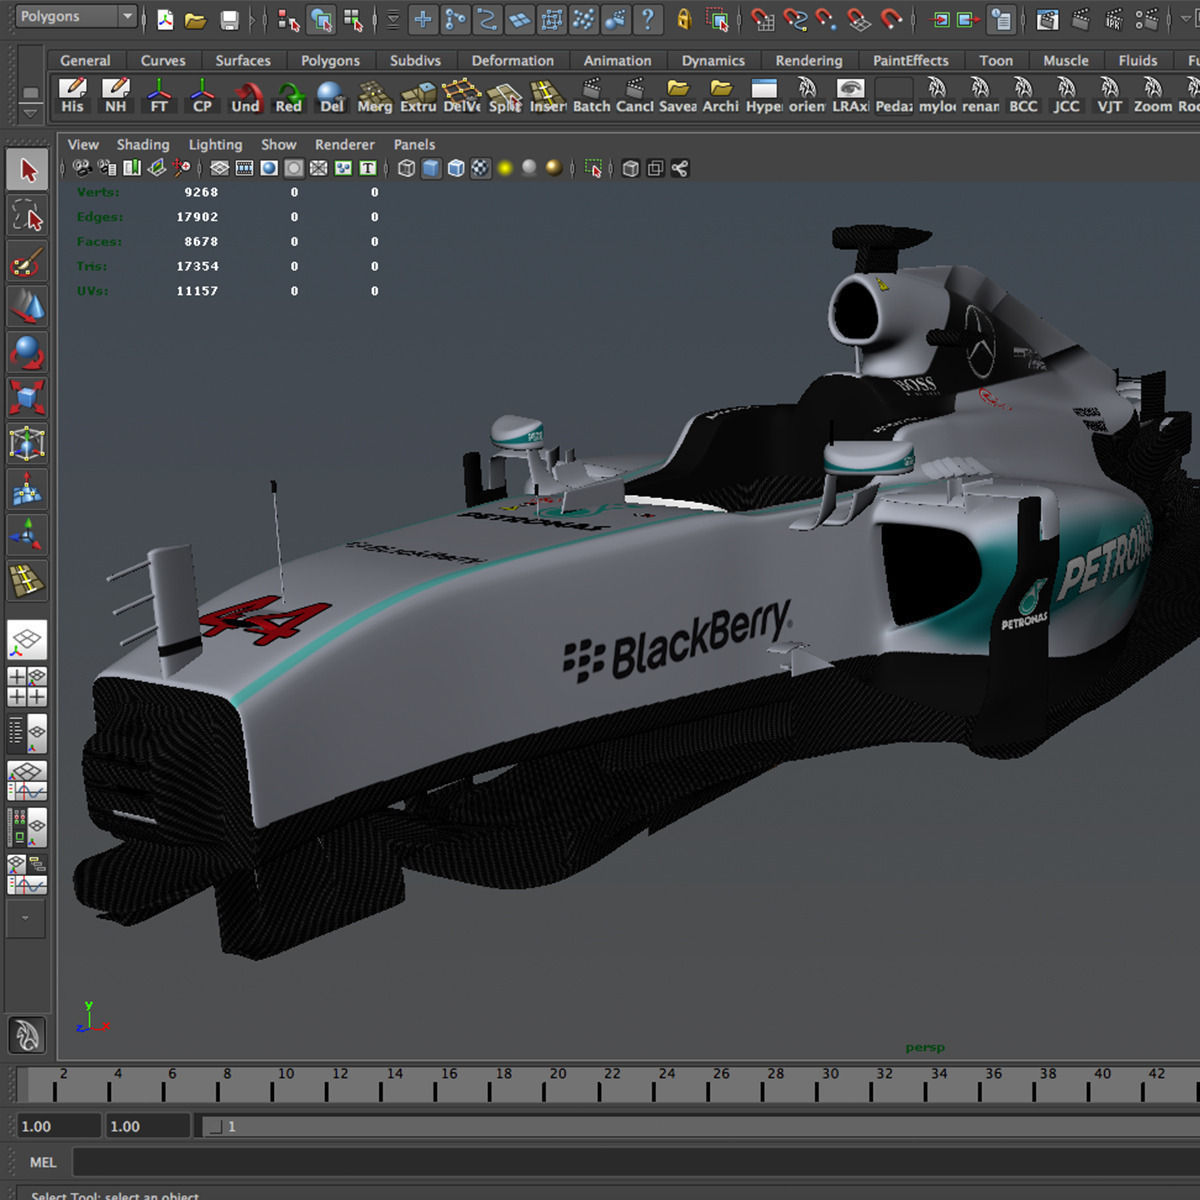Image resolution: width=1200 pixels, height=1200 pixels.
Task: Click the Extru shelf button
Action: coord(418,97)
